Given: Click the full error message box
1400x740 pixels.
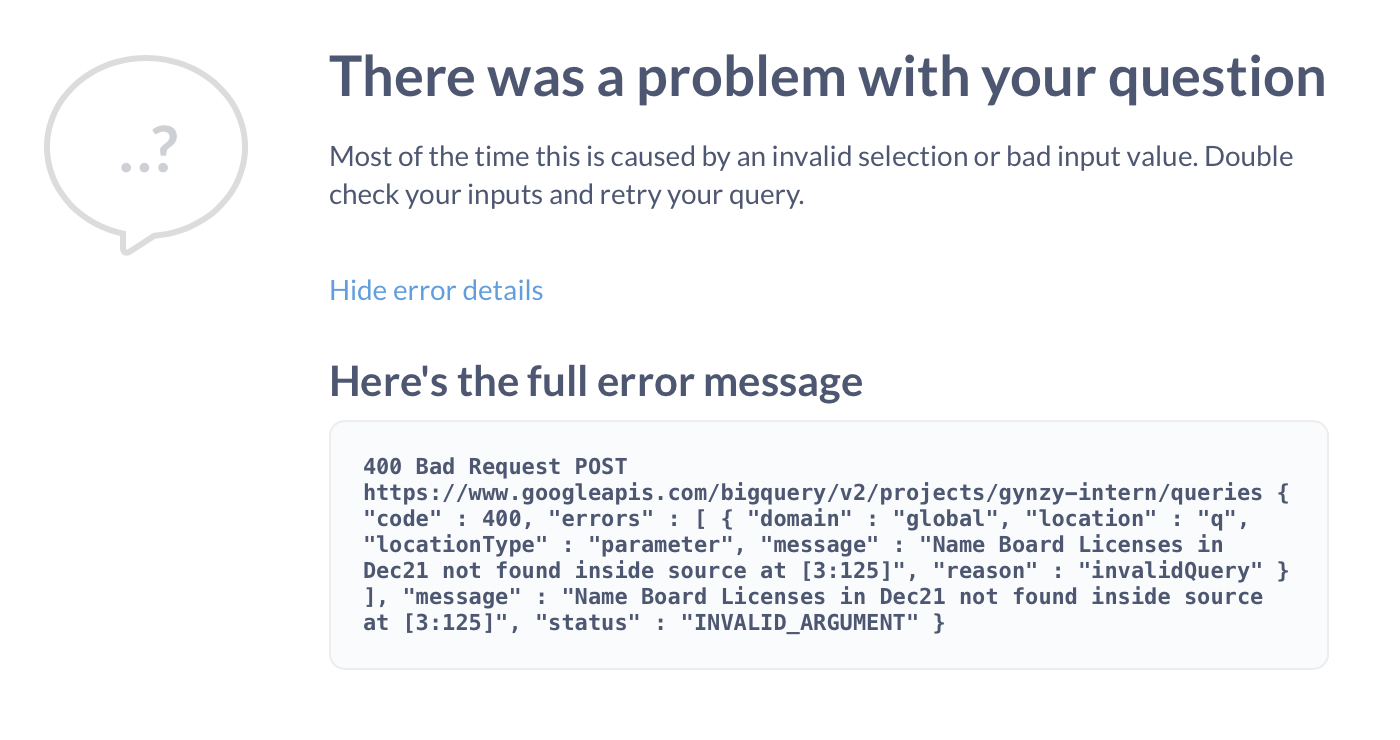Looking at the screenshot, I should [x=828, y=545].
